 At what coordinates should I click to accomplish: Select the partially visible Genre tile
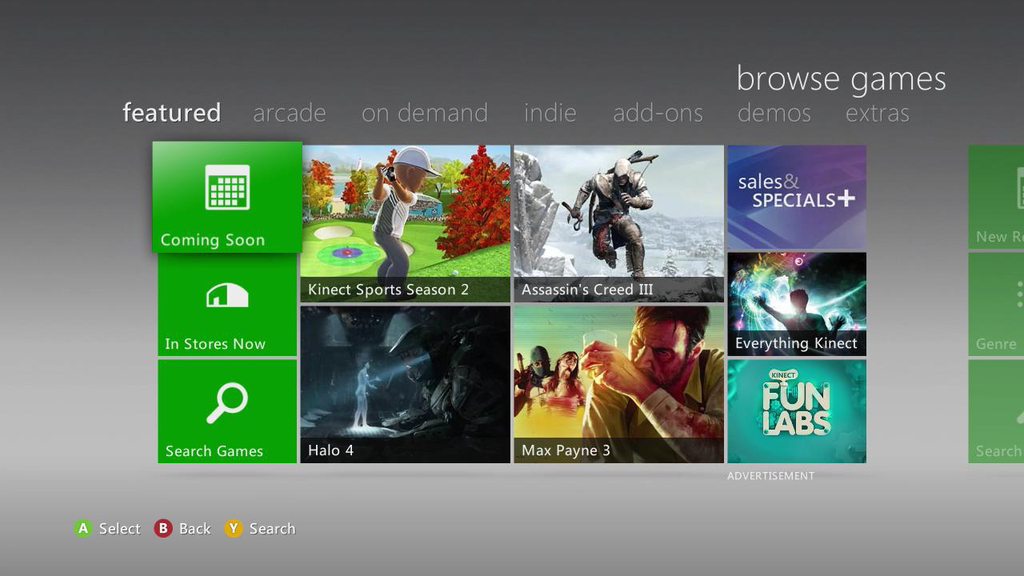tap(996, 304)
